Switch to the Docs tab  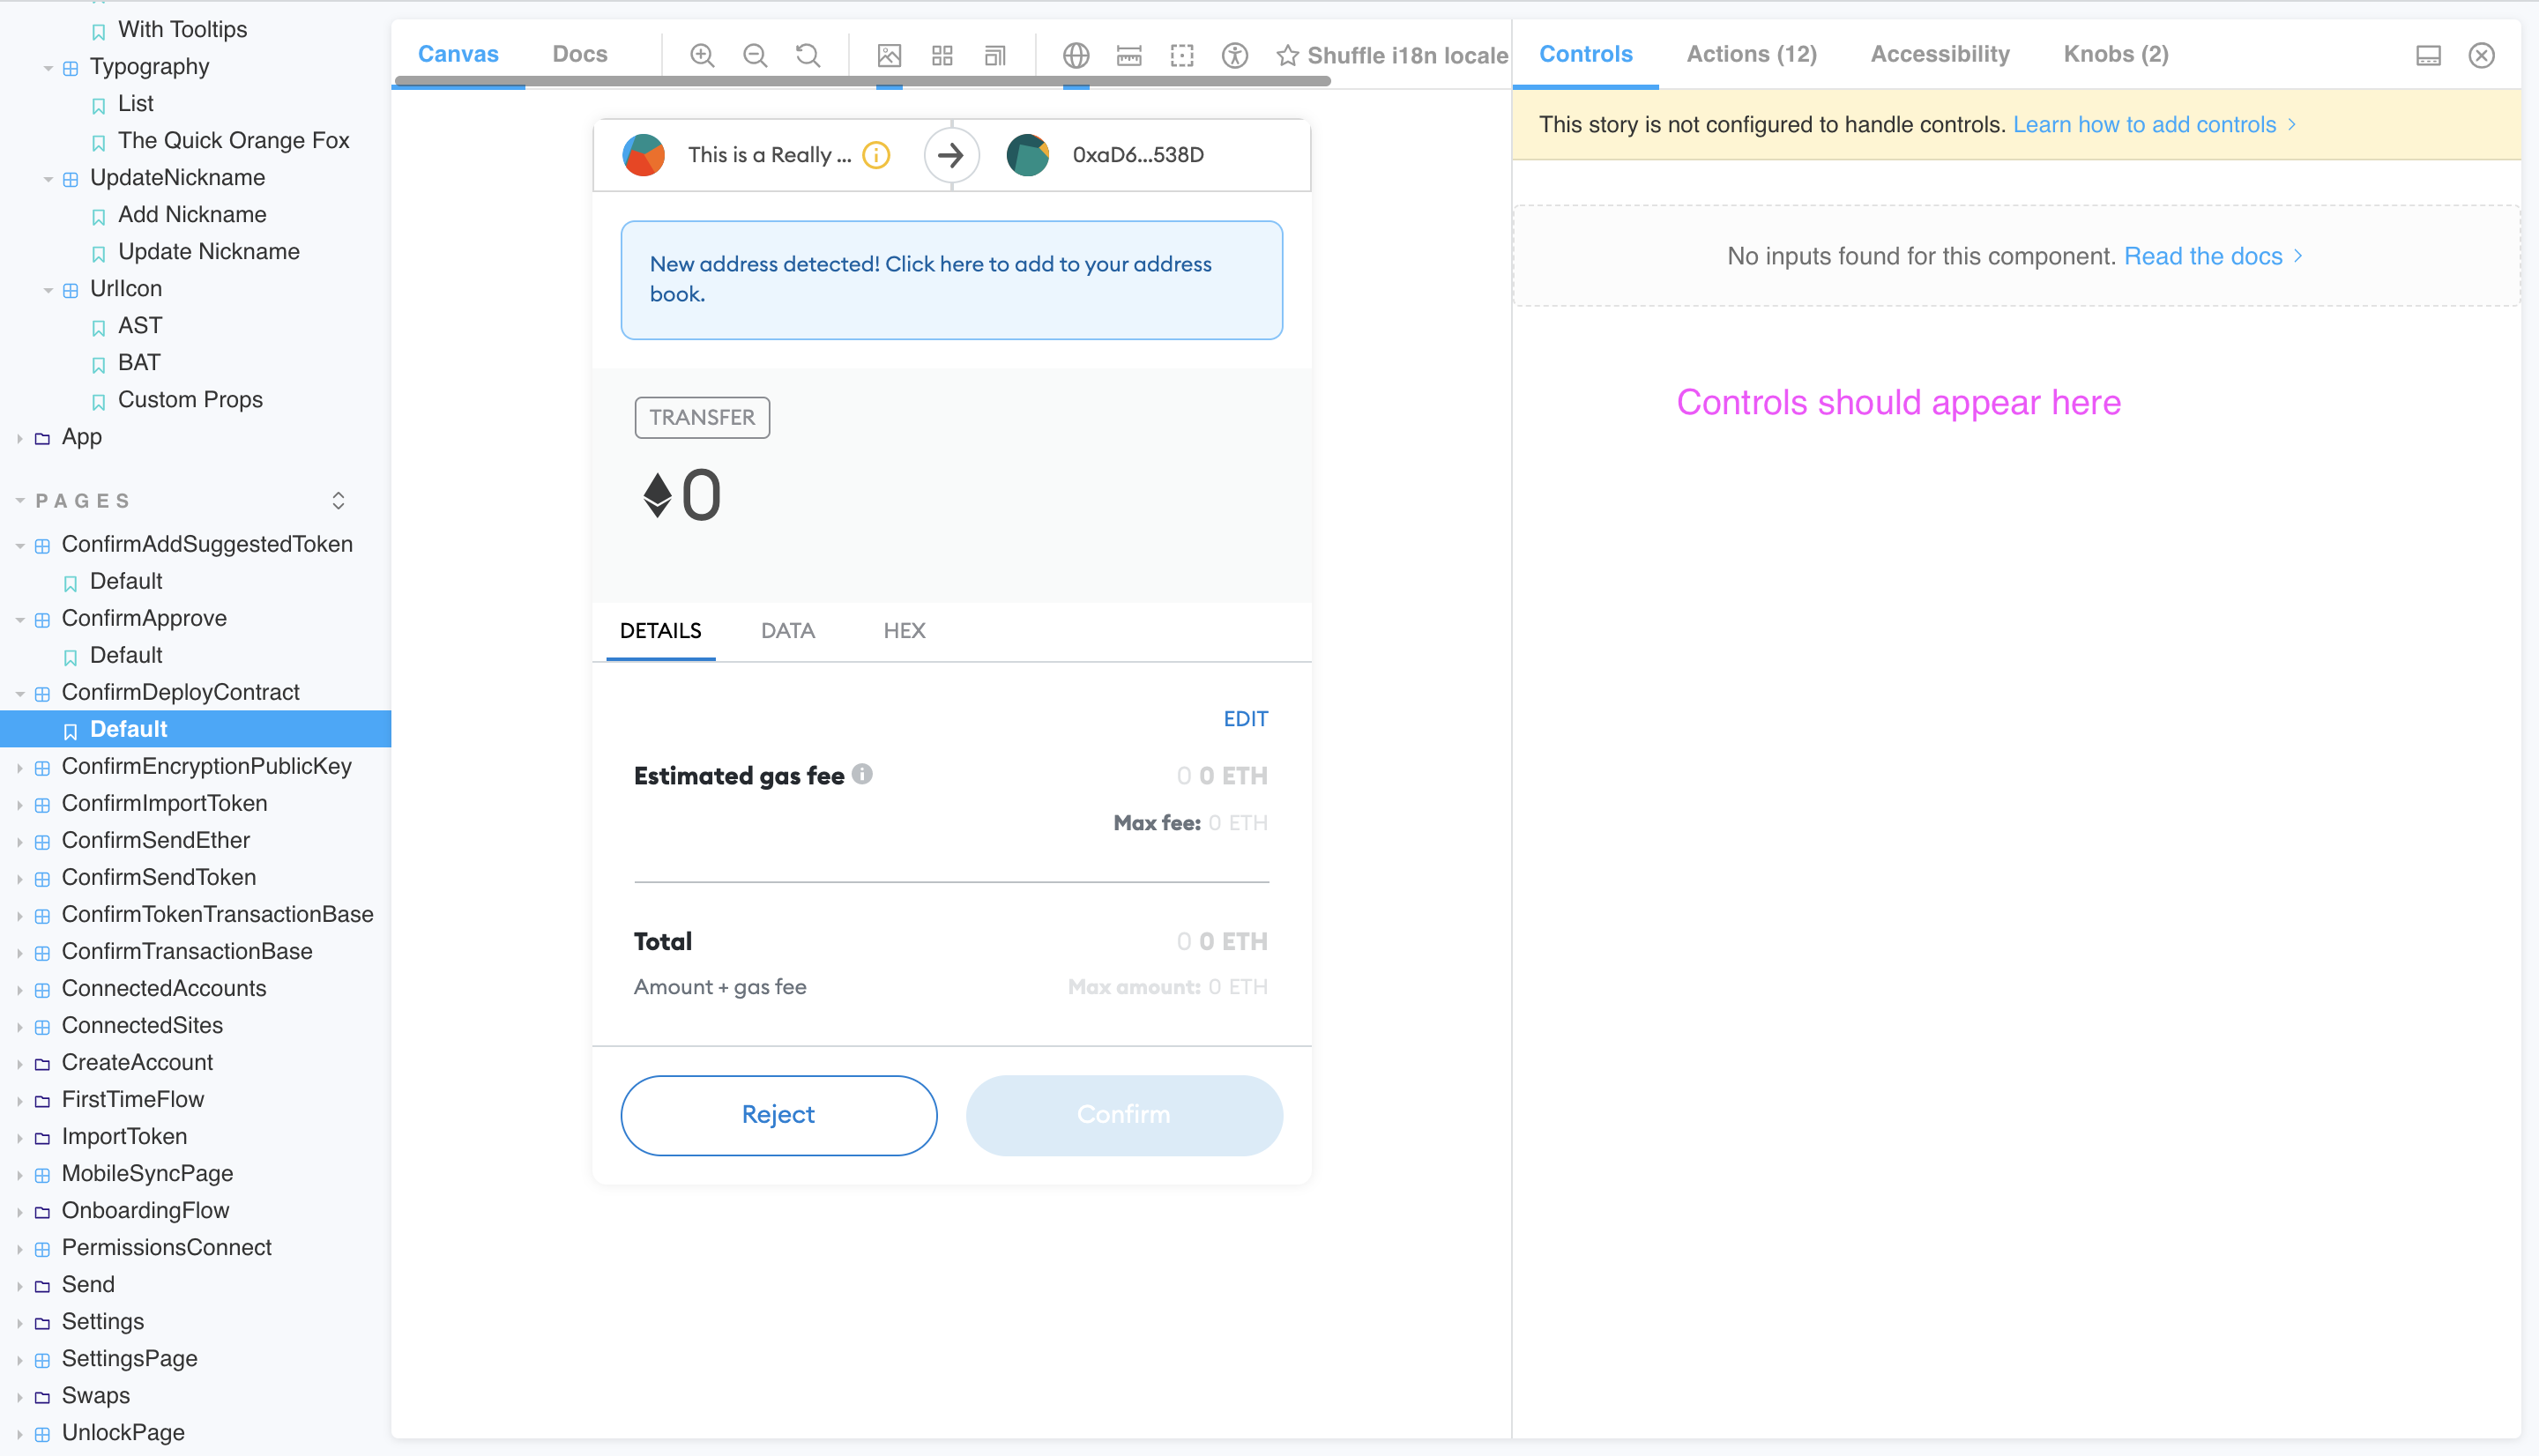coord(580,54)
